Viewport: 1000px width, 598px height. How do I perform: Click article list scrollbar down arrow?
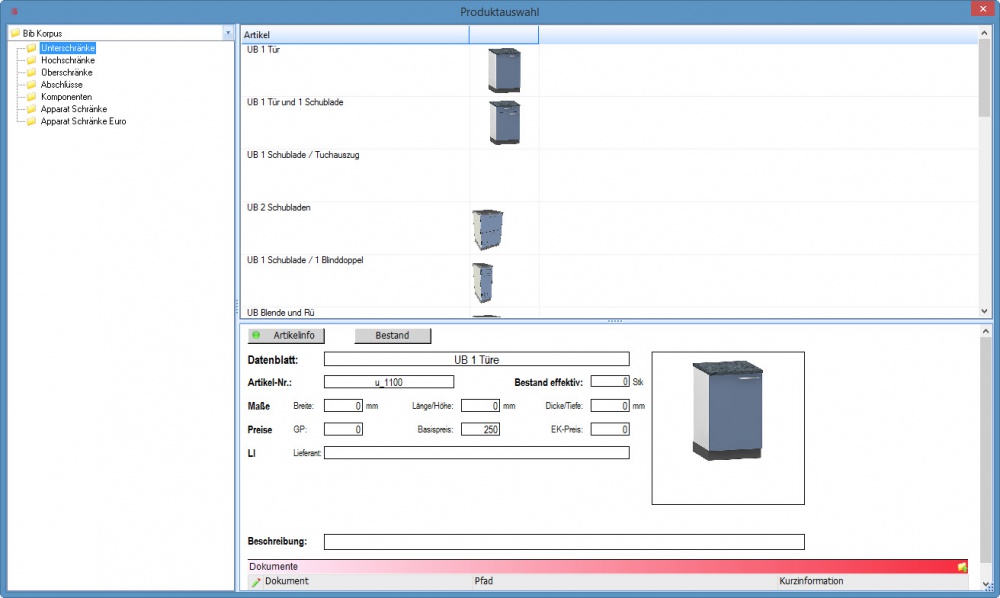[984, 311]
